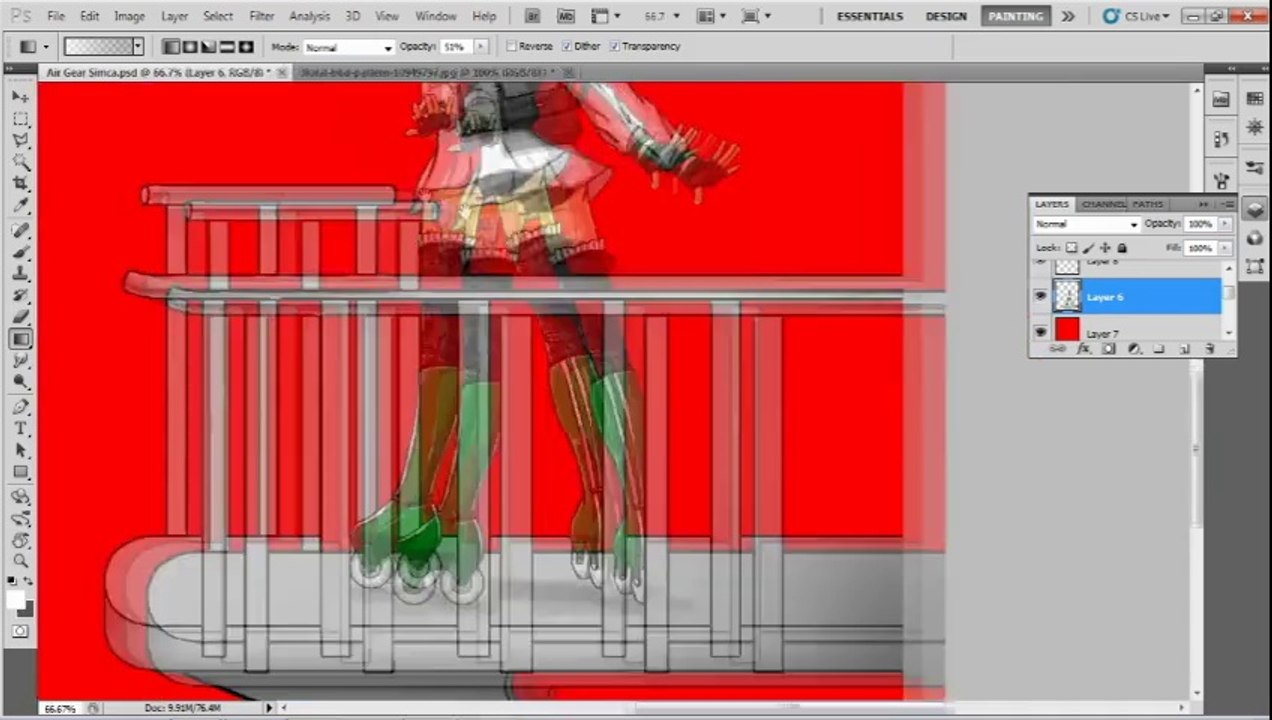This screenshot has height=720, width=1272.
Task: Select the Eraser tool
Action: point(21,318)
